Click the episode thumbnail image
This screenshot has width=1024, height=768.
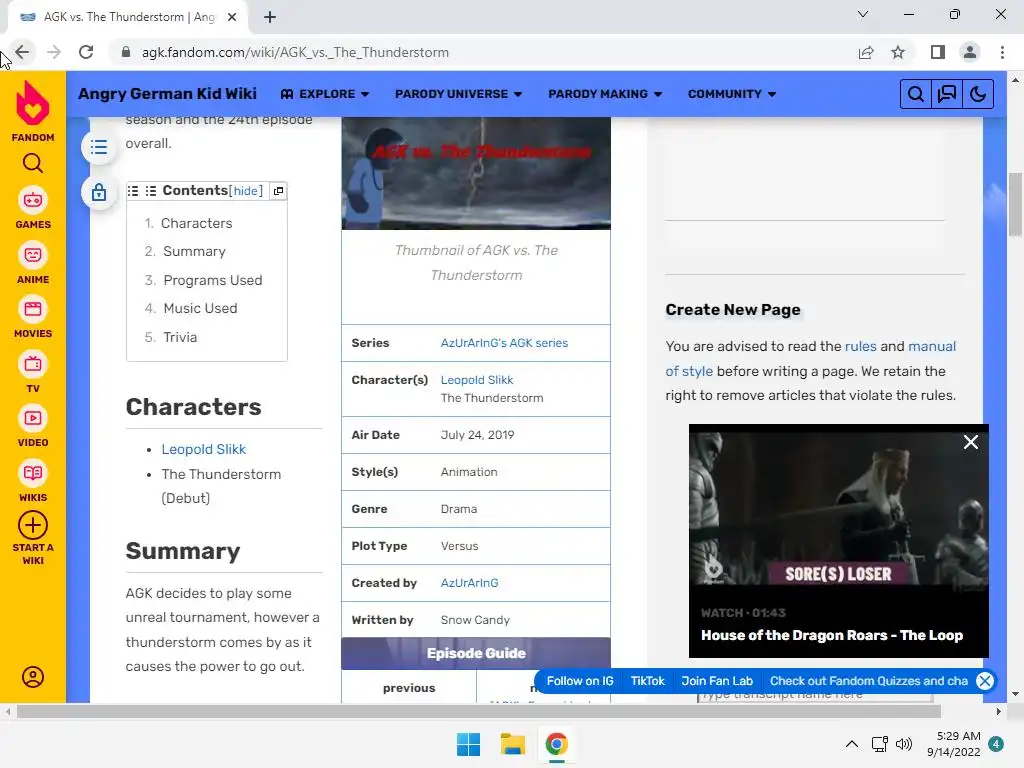(x=476, y=173)
